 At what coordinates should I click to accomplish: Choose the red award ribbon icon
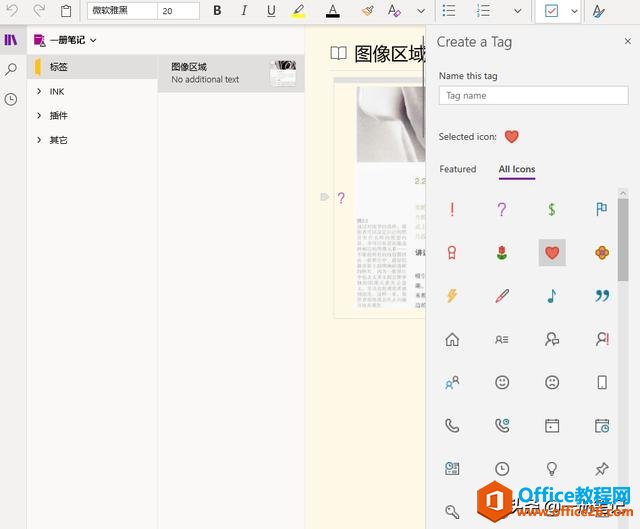[452, 253]
